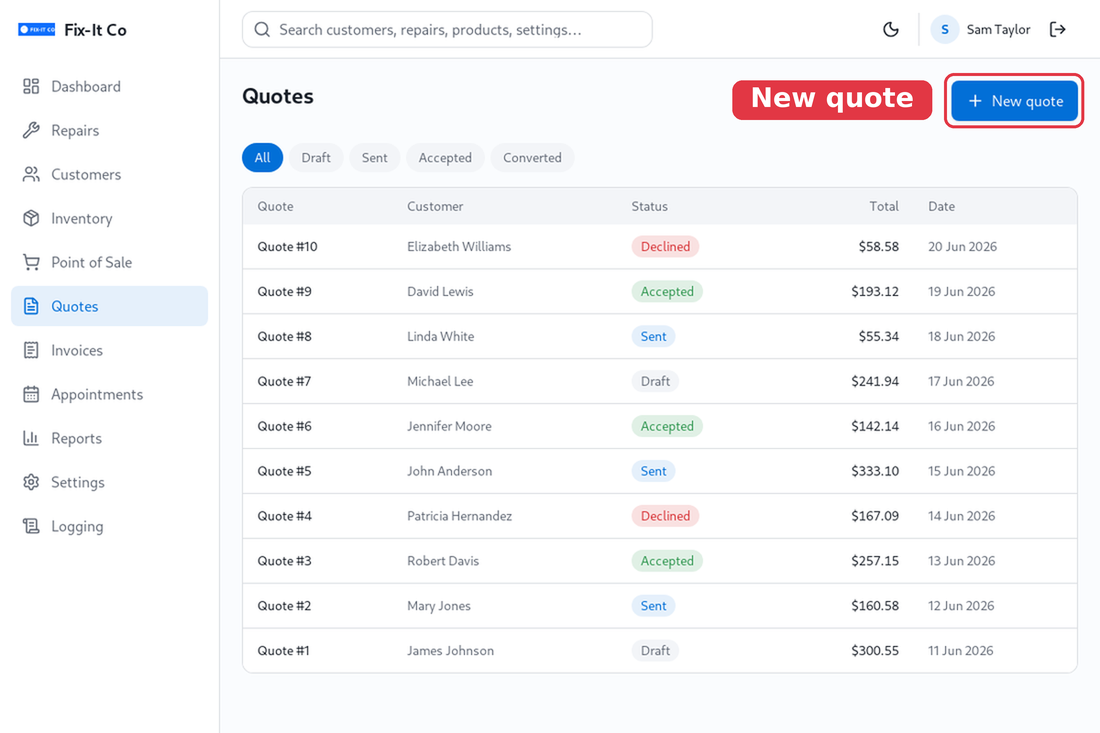Click Sent badge on Quote #2 row

point(653,606)
